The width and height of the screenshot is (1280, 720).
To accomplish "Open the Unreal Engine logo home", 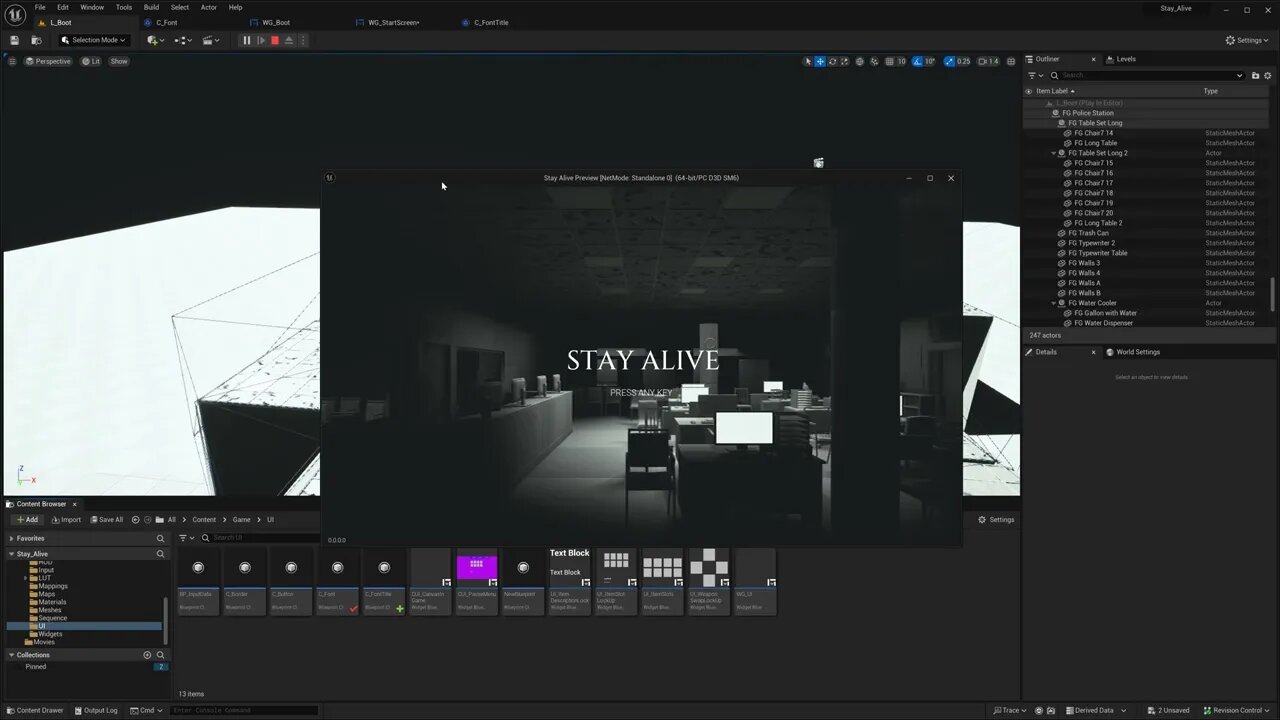I will [15, 13].
